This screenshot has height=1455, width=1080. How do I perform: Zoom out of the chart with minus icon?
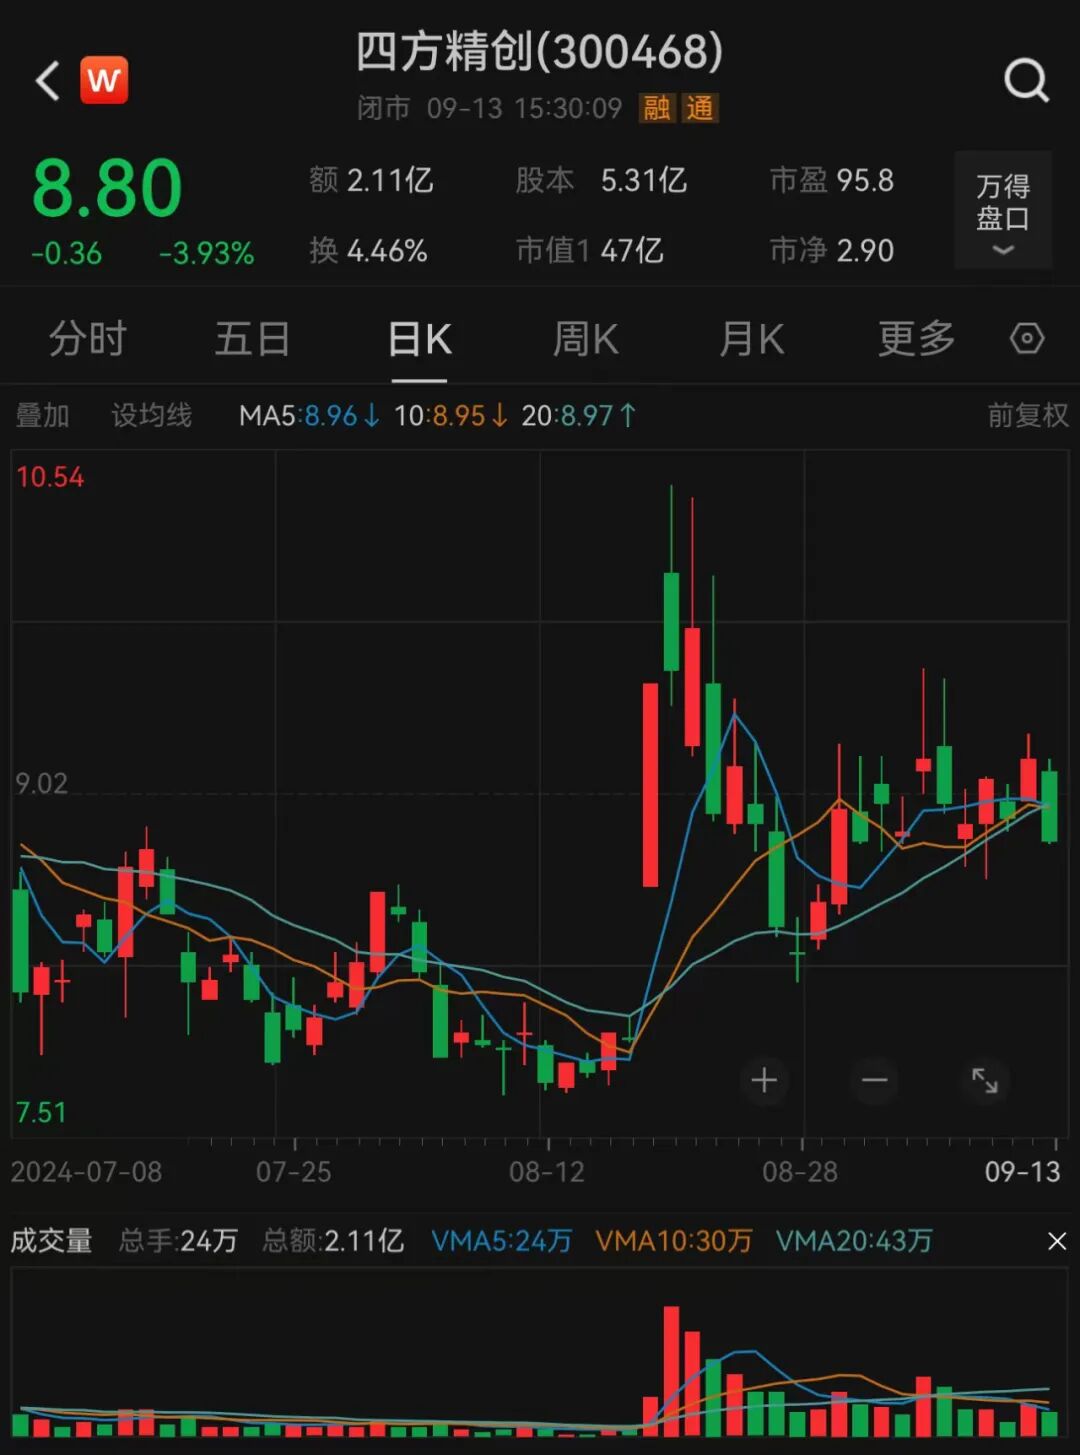[874, 1080]
